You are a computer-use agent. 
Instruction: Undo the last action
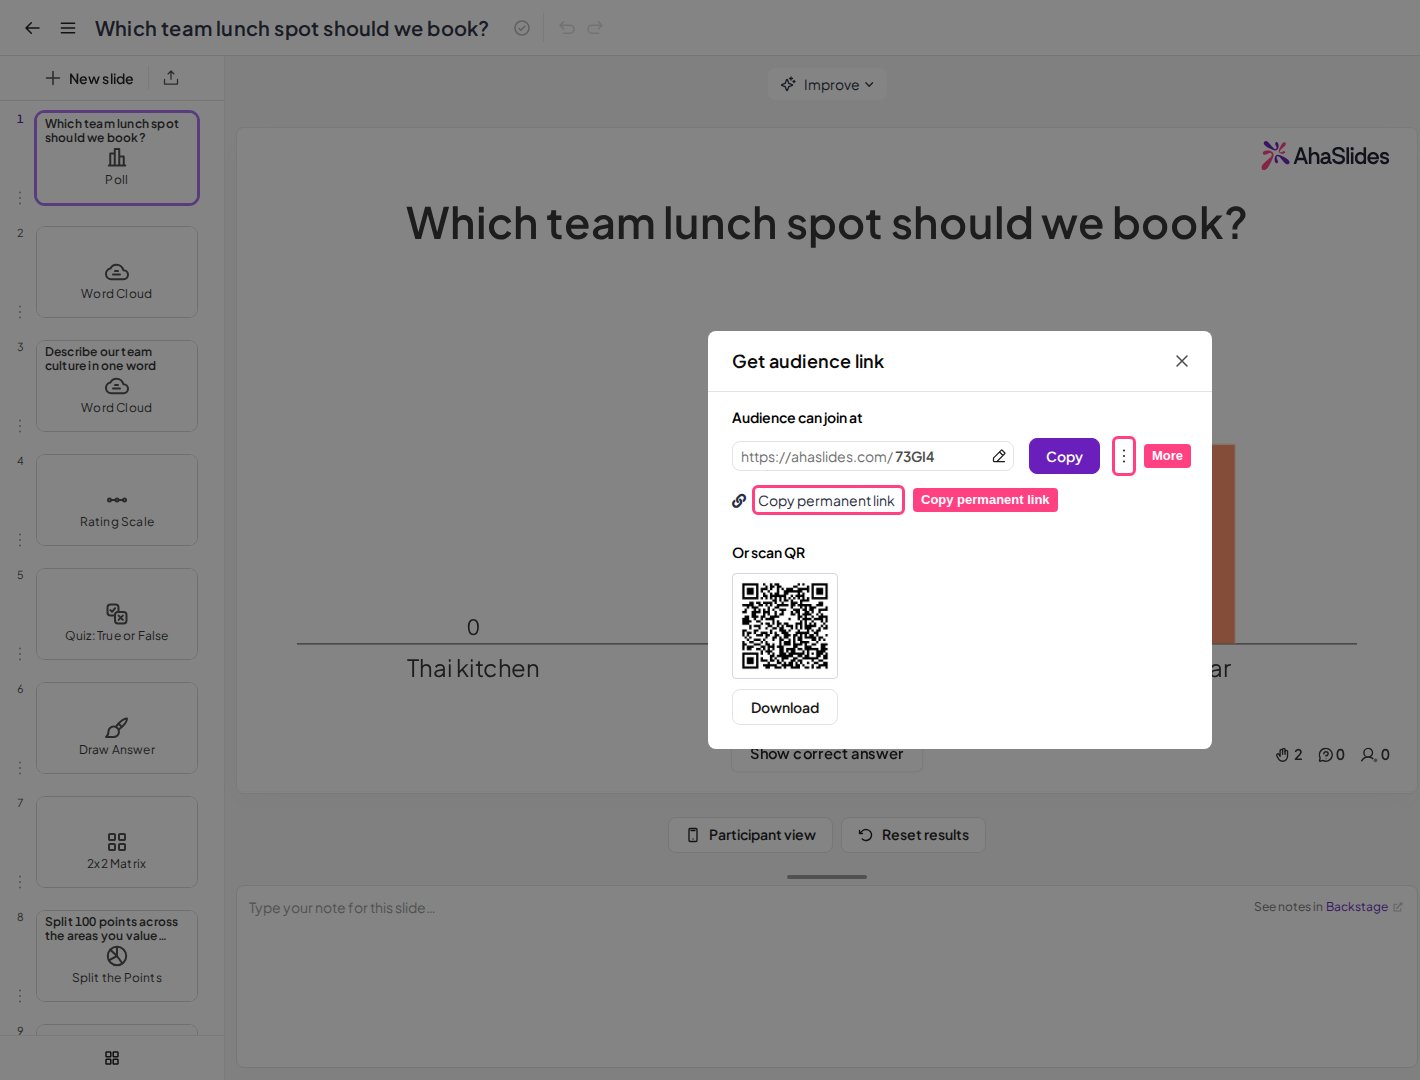click(567, 28)
